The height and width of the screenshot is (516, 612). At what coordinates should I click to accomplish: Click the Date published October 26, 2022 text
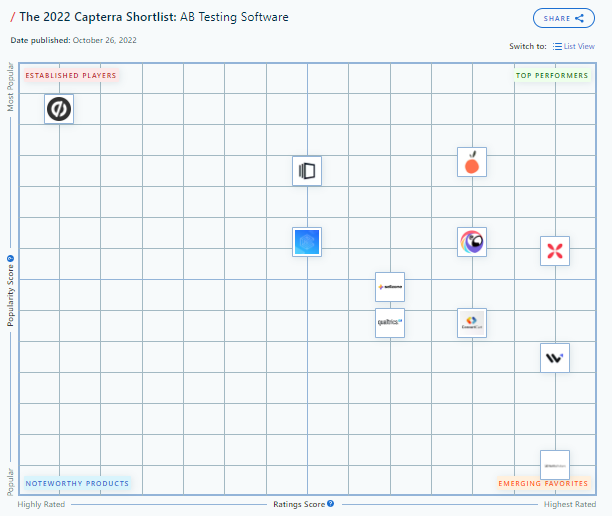(73, 40)
